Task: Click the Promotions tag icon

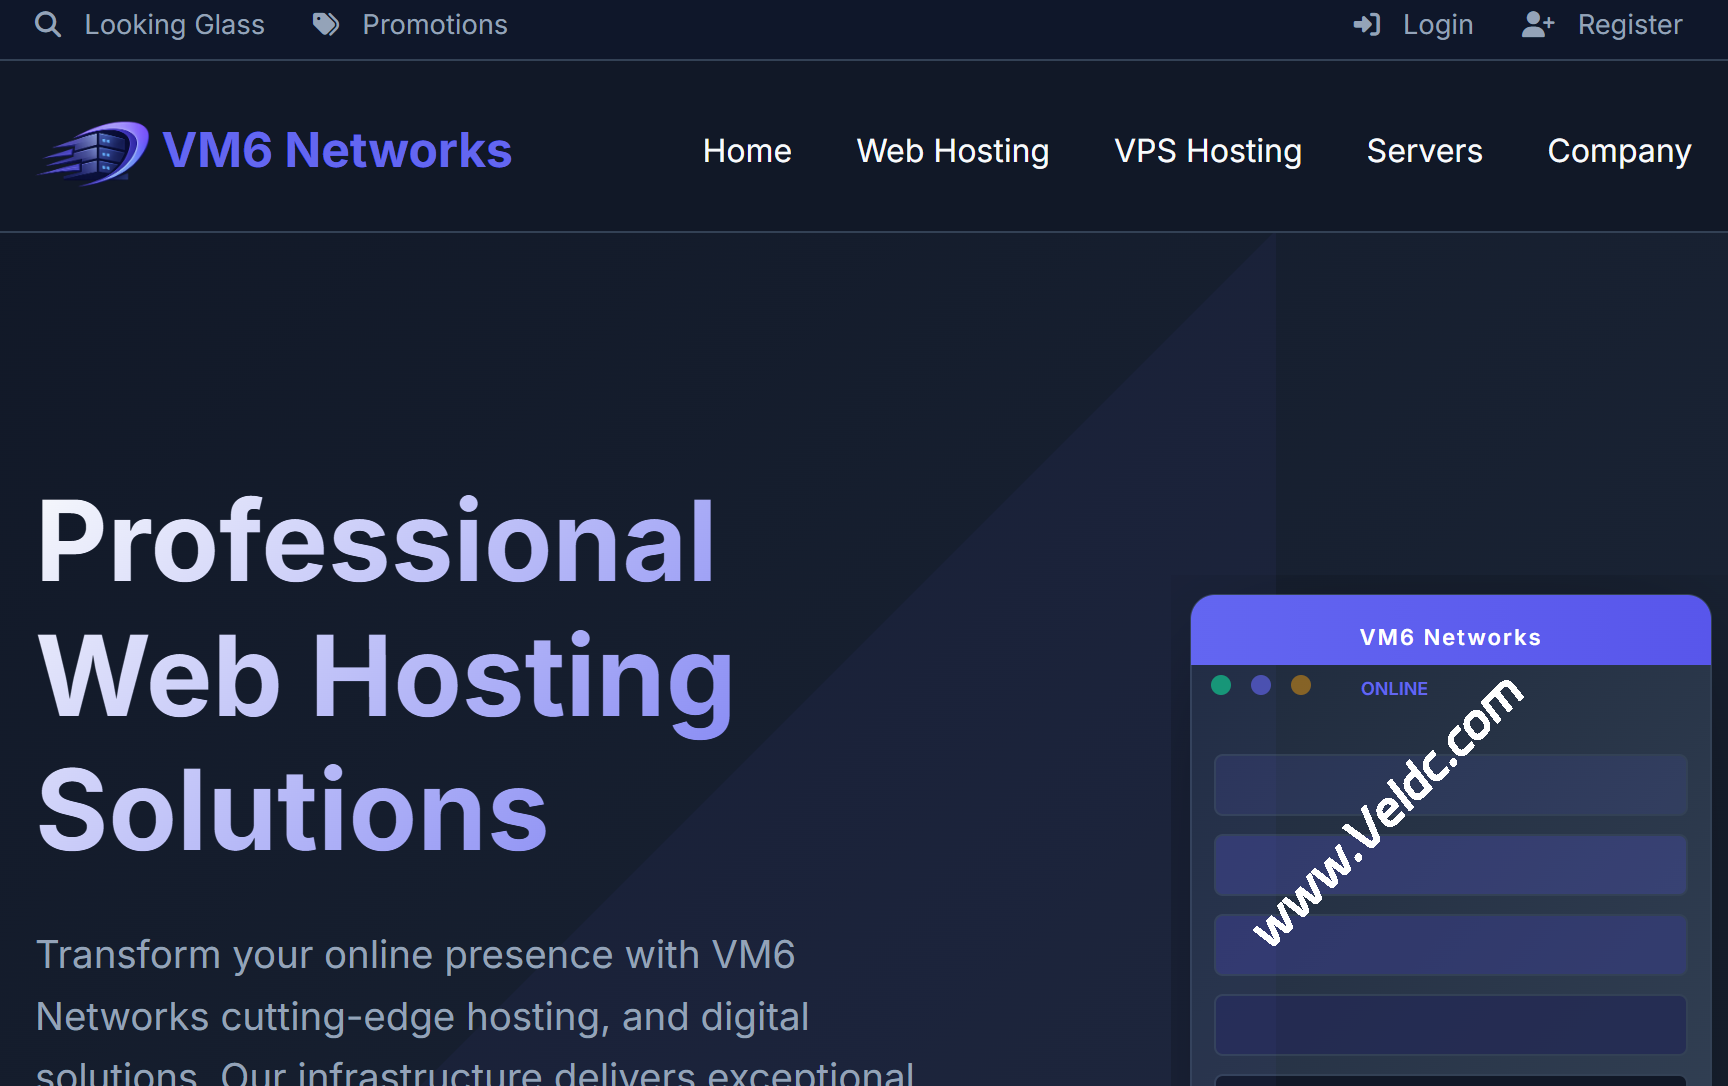Action: click(326, 24)
